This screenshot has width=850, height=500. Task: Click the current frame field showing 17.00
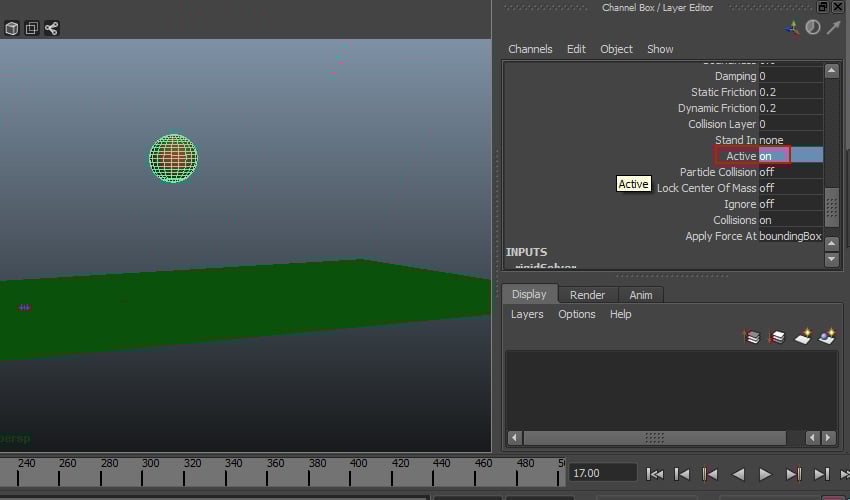click(x=602, y=473)
